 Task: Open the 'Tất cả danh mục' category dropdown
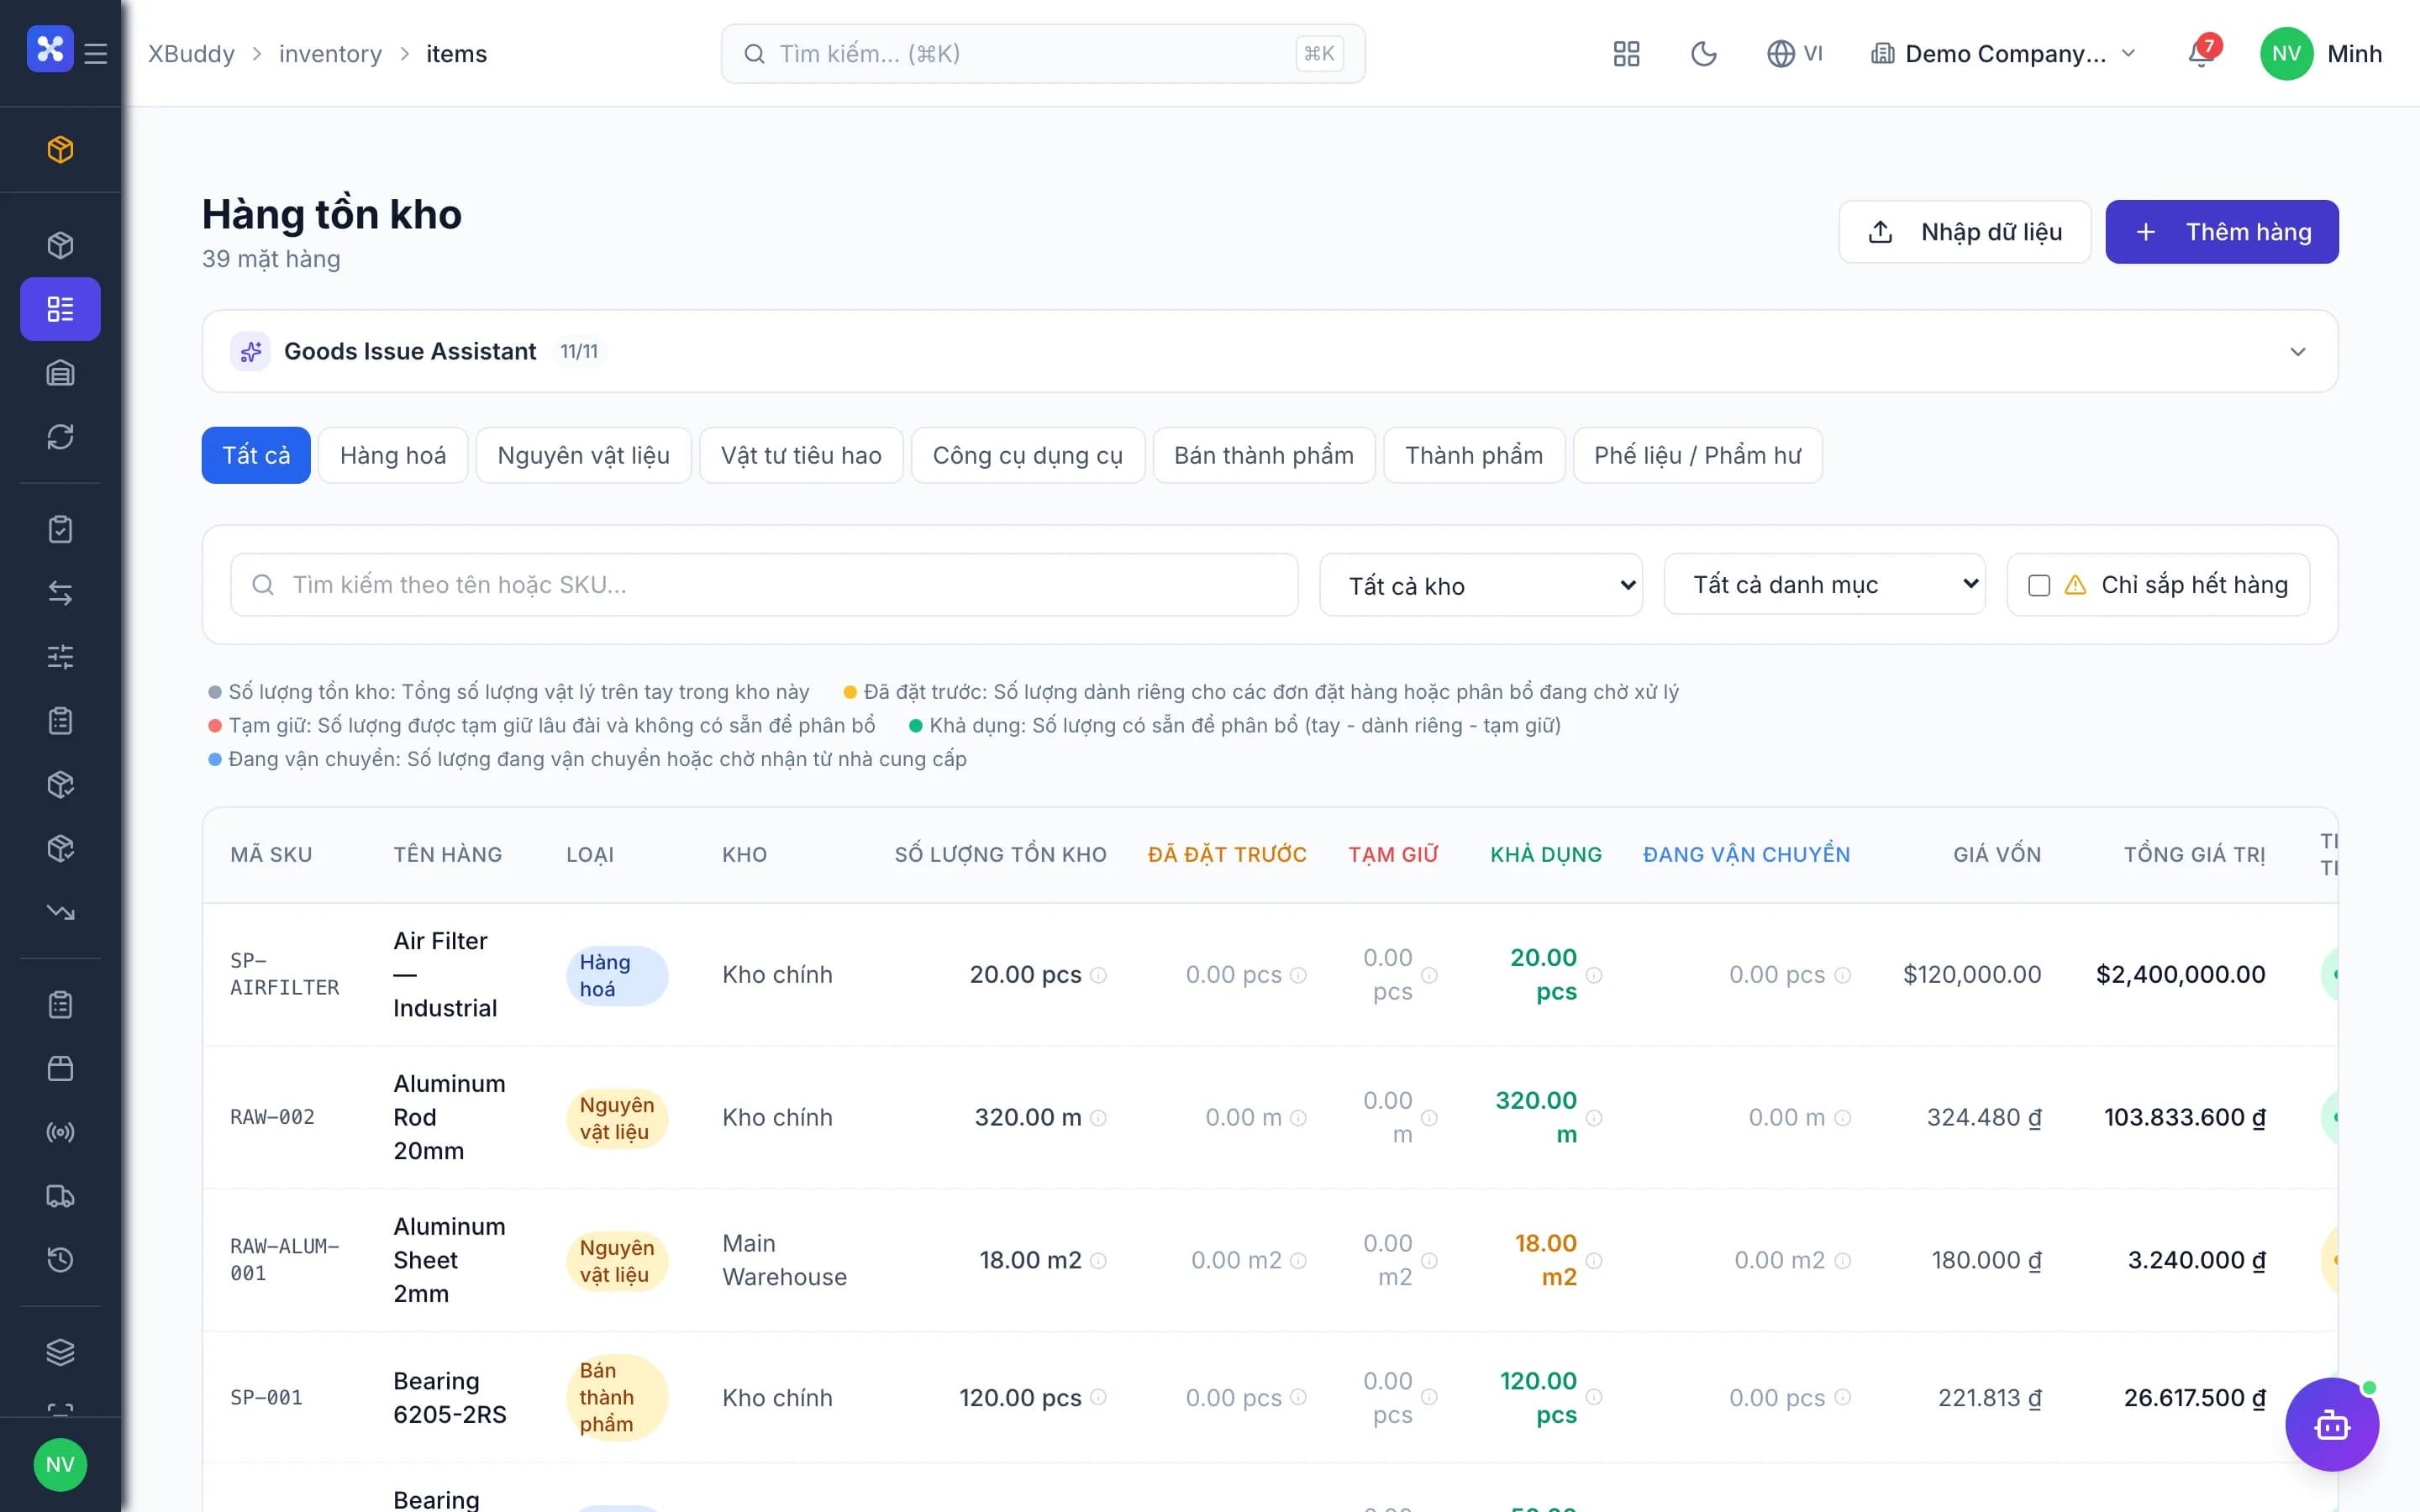click(1824, 584)
